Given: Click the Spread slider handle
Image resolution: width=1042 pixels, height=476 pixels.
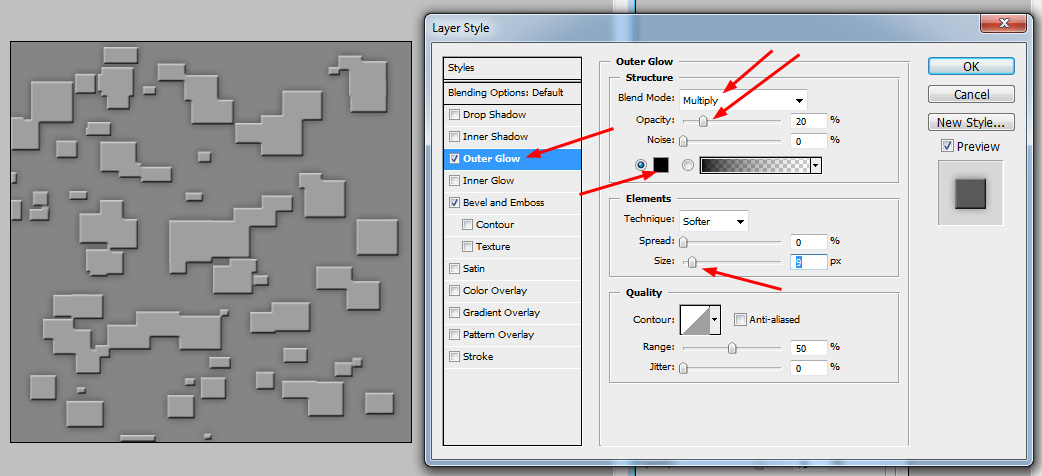Looking at the screenshot, I should click(x=683, y=242).
